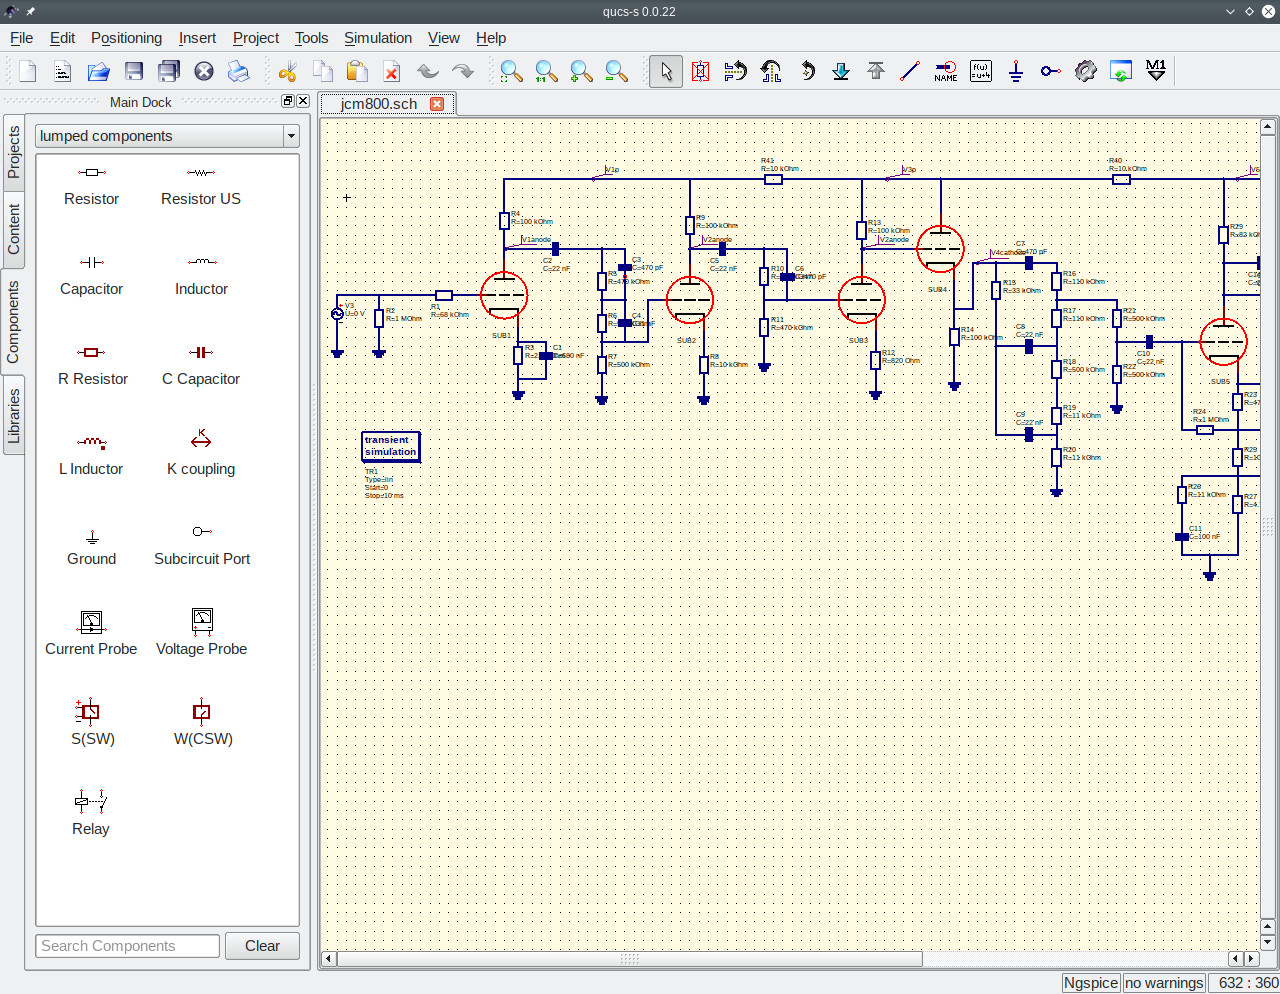Click the Clear search button
Screen dimensions: 1280x994
(262, 946)
